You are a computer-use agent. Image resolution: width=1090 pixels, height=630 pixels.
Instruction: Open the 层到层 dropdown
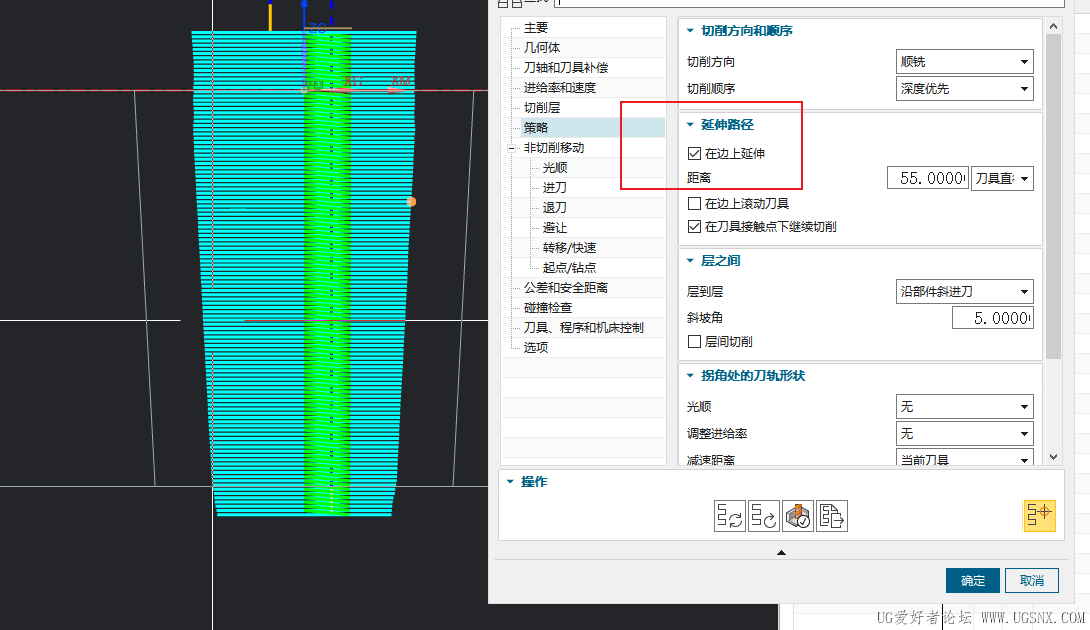click(964, 291)
